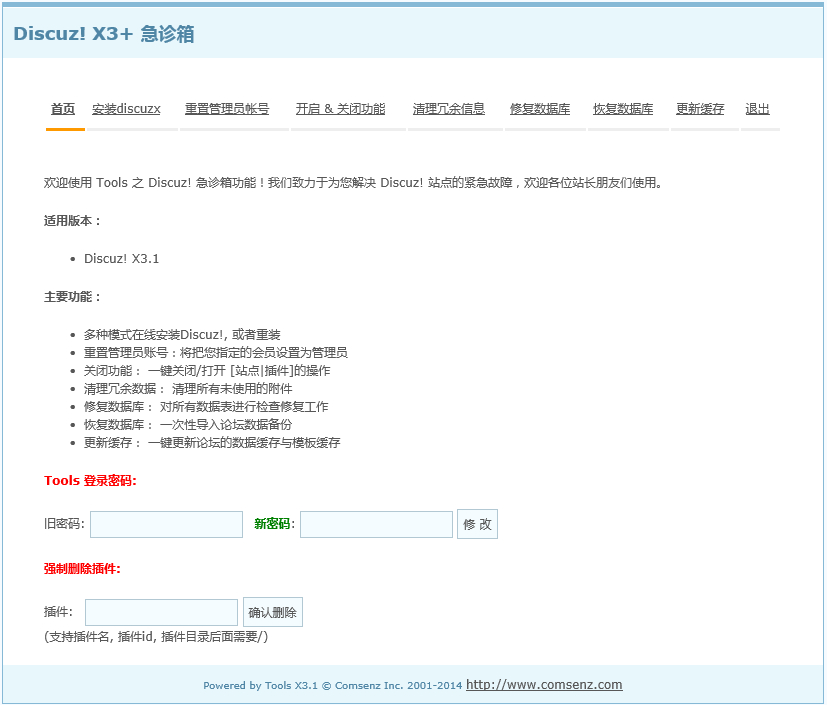
Task: Select the 清理冗余信息 tab
Action: tap(449, 109)
